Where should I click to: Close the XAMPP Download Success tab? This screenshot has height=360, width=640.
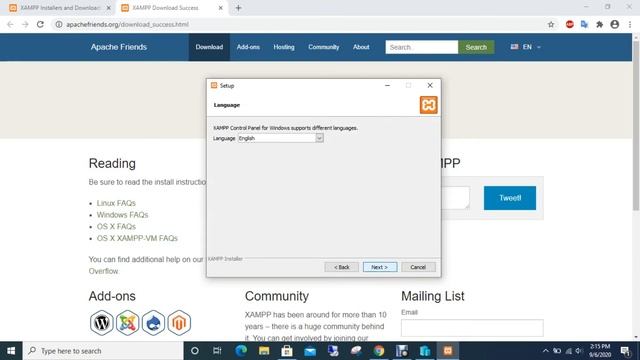click(220, 8)
